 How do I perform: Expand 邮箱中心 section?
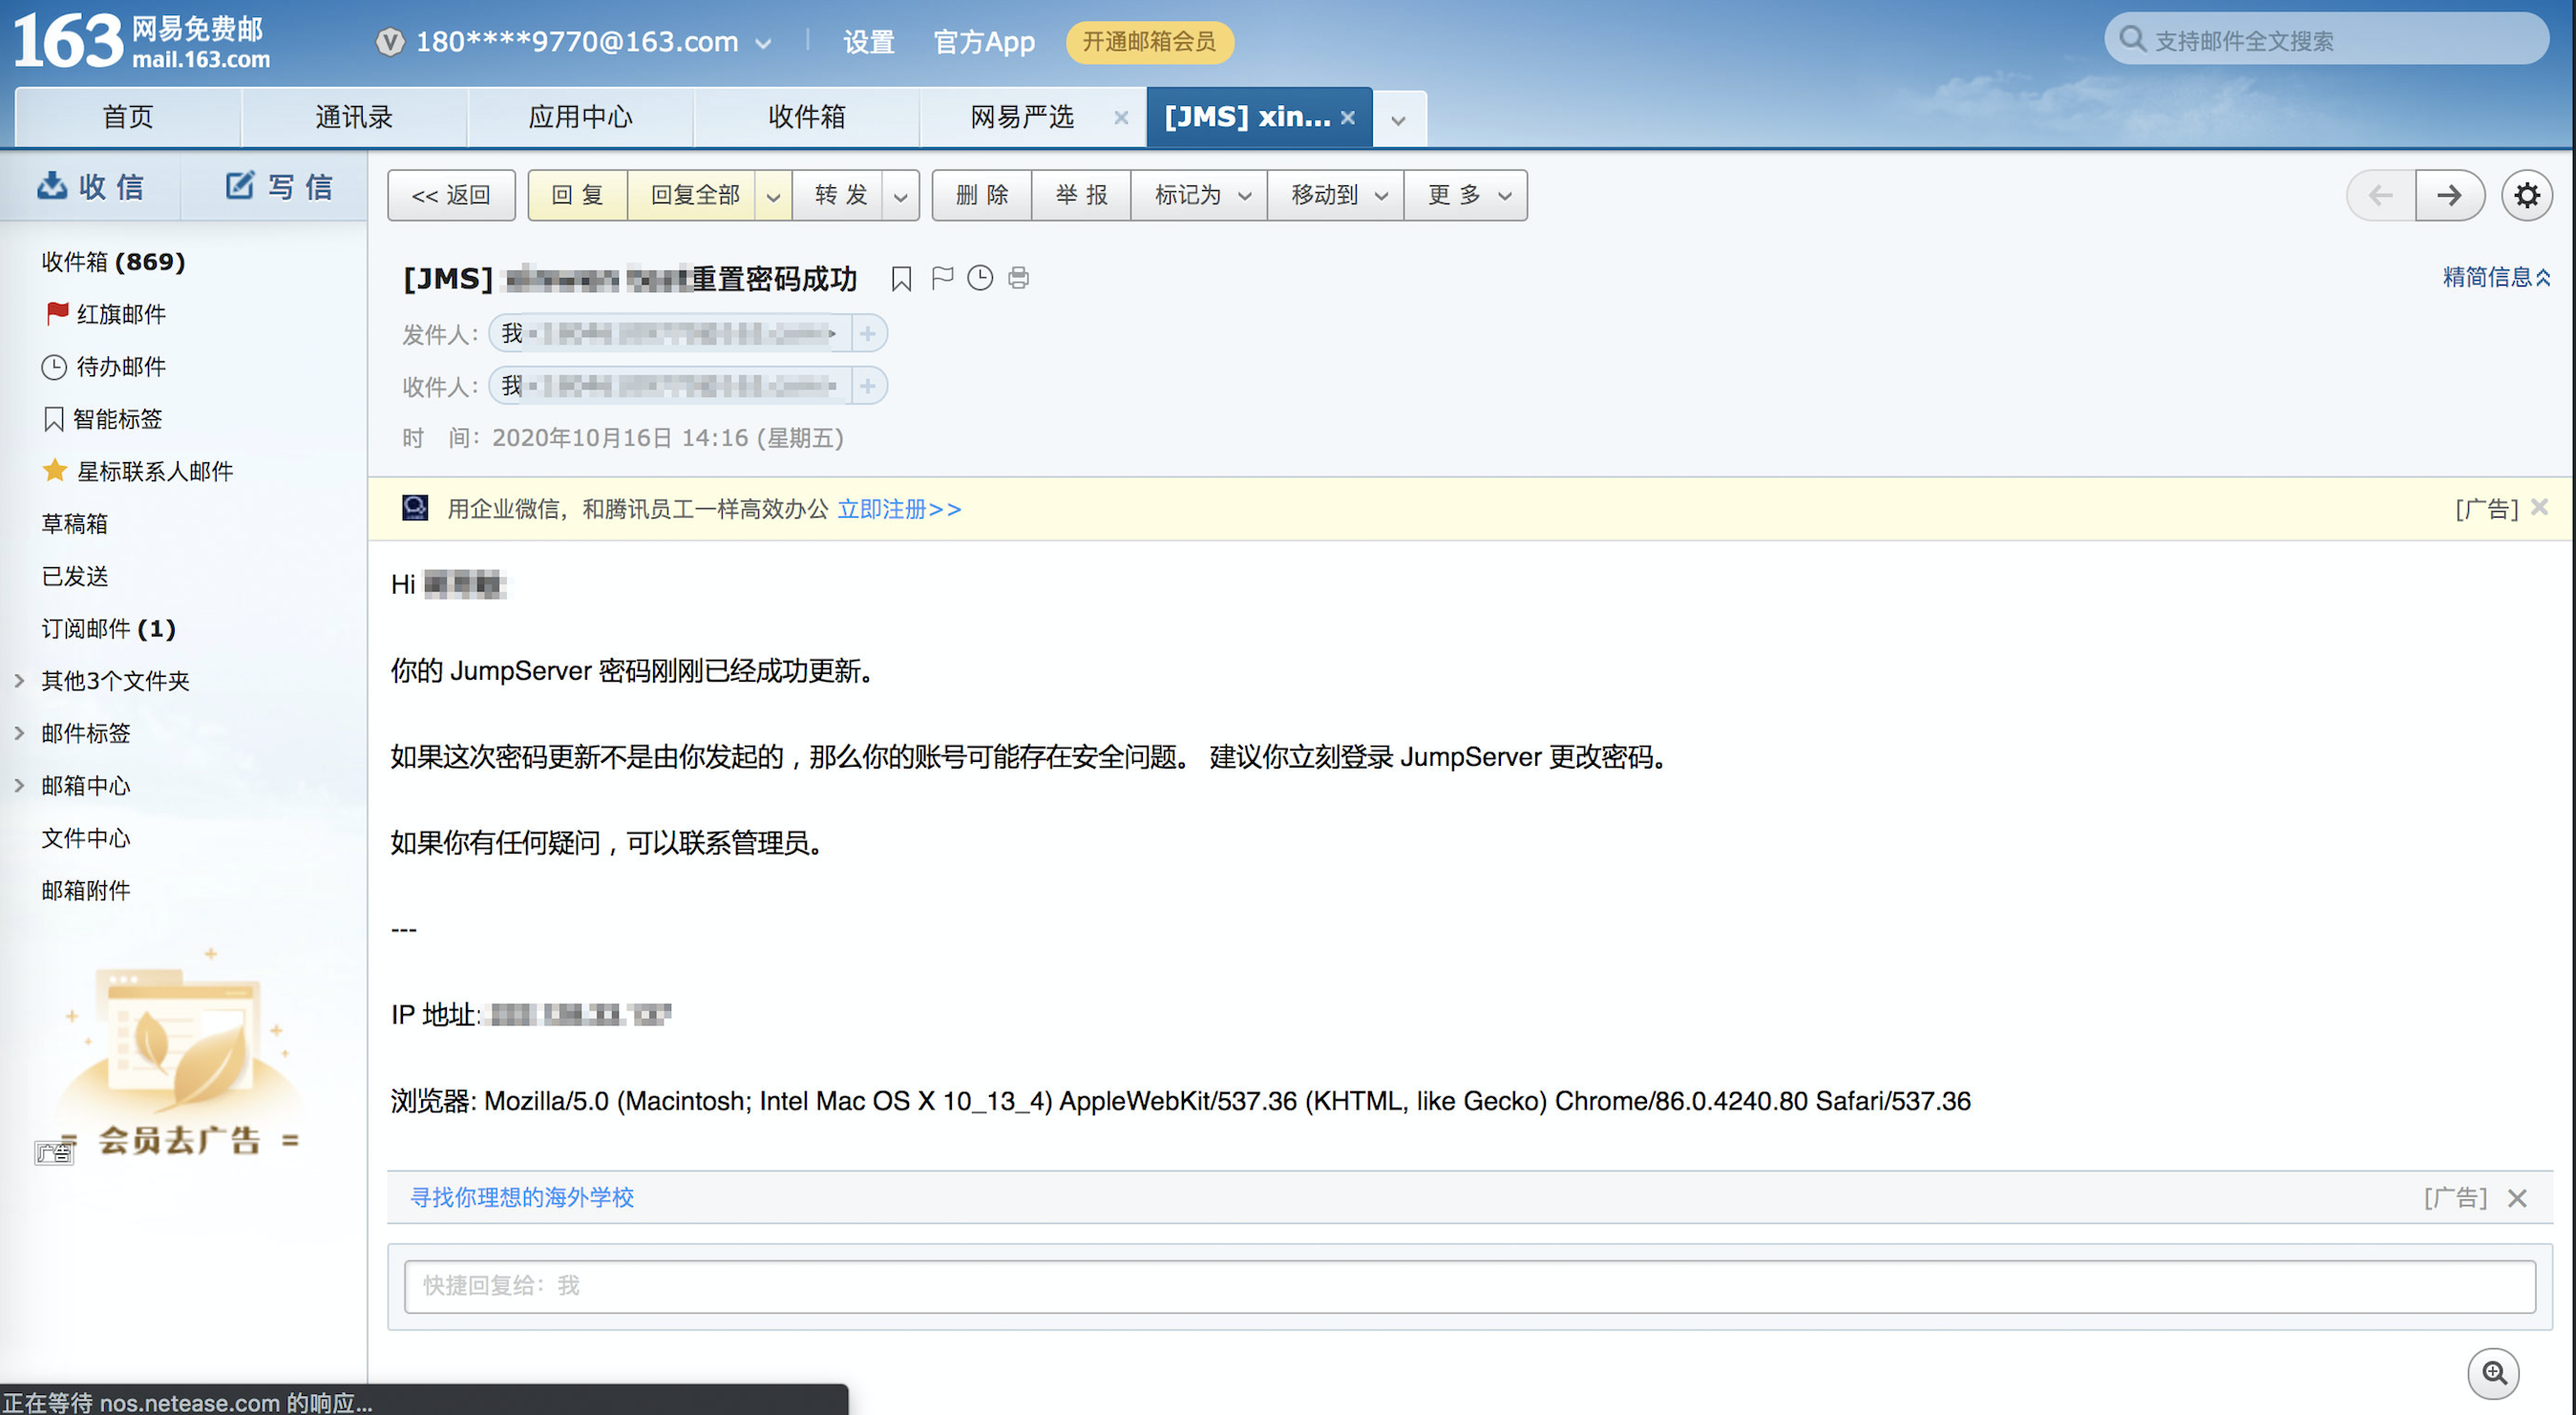pos(19,785)
